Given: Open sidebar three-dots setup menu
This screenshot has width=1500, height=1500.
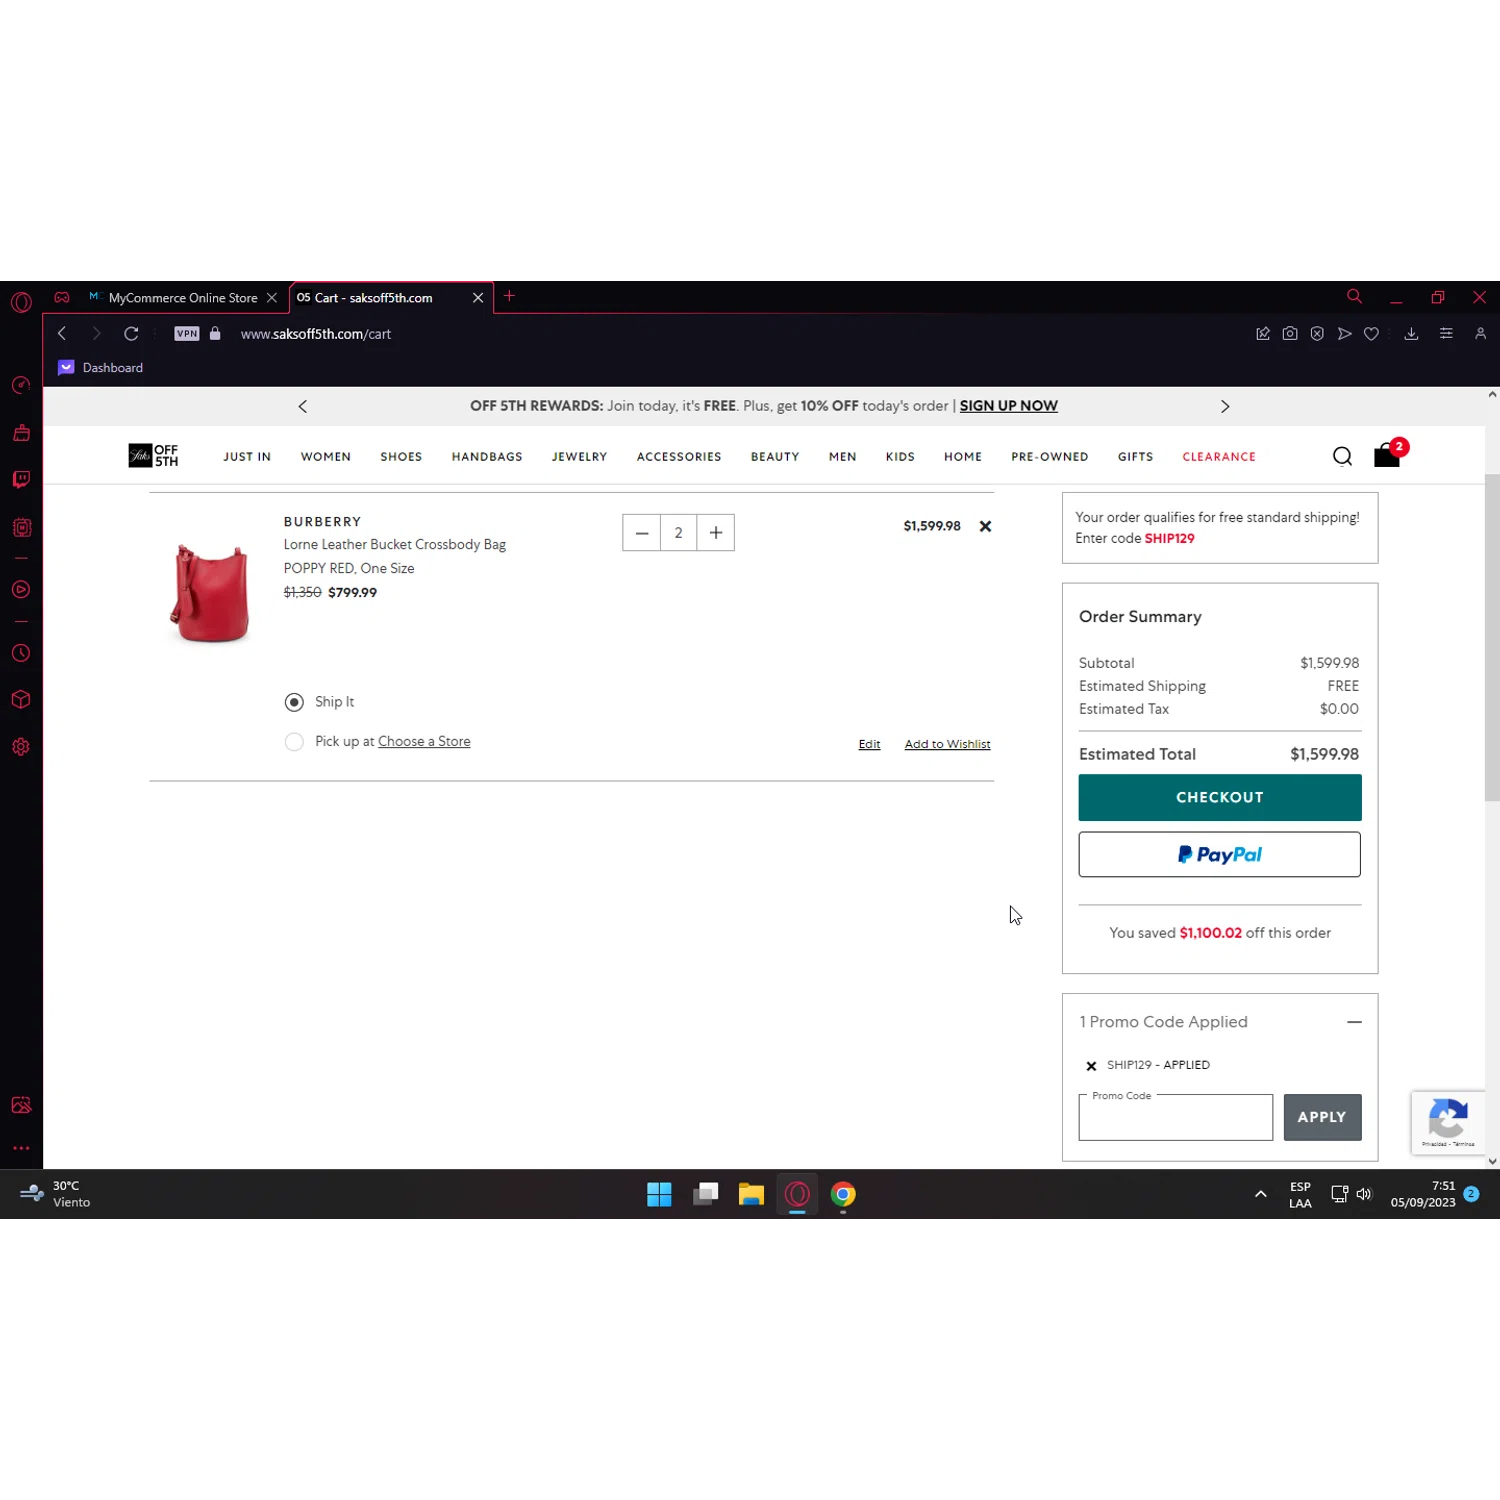Looking at the screenshot, I should tap(21, 1148).
